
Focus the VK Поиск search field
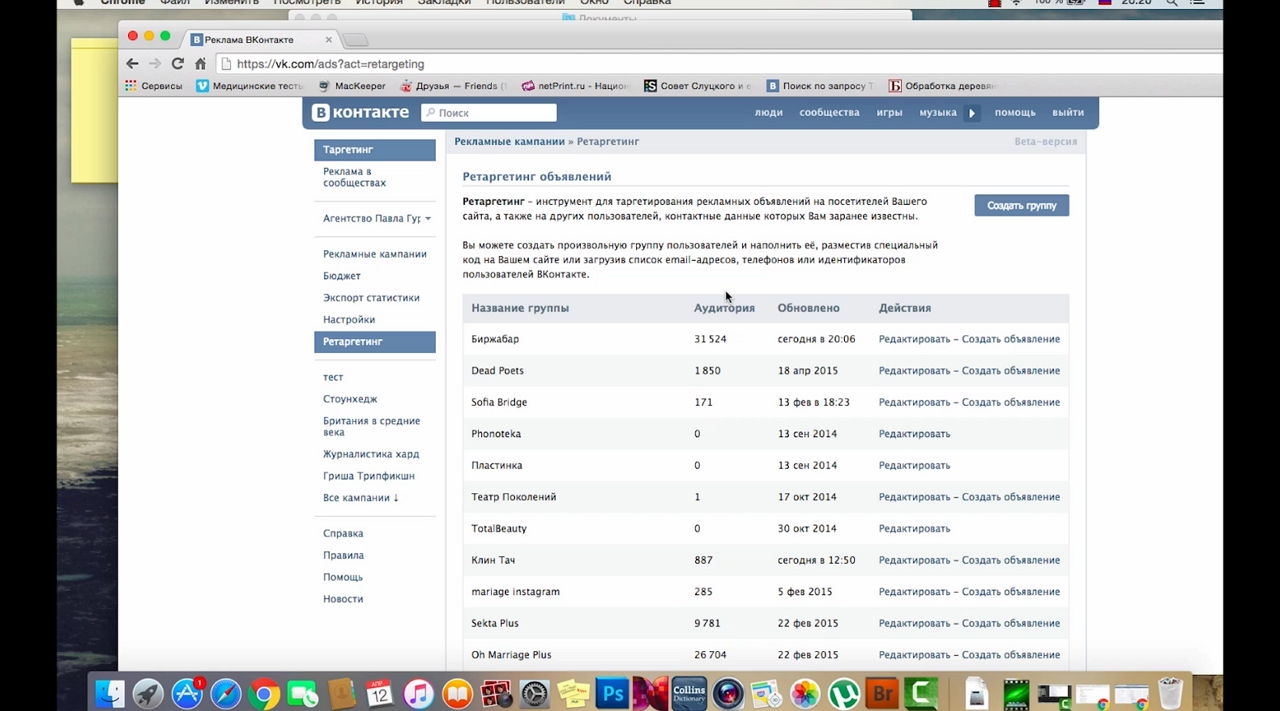pos(489,113)
